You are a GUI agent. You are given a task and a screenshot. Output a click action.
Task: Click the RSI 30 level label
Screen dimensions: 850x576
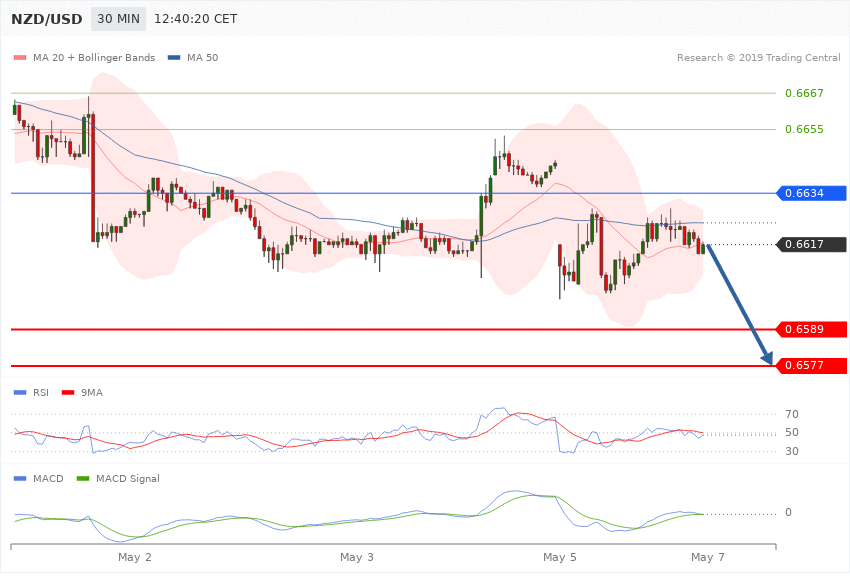coord(791,451)
